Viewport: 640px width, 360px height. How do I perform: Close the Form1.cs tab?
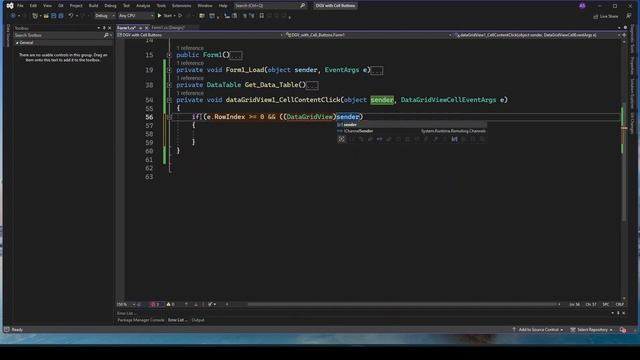(147, 28)
